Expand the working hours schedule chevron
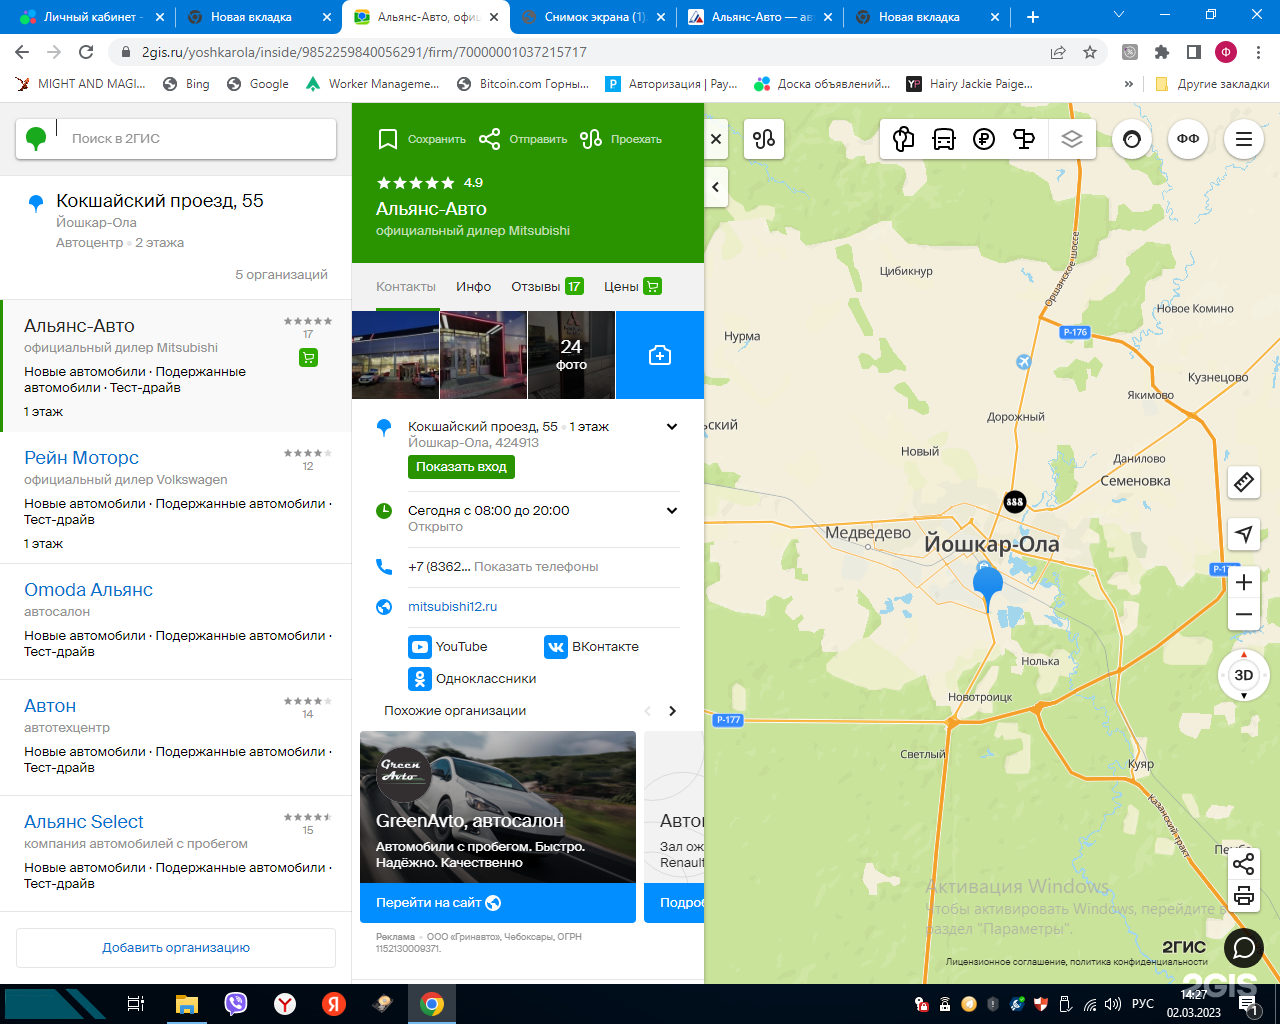 [672, 511]
